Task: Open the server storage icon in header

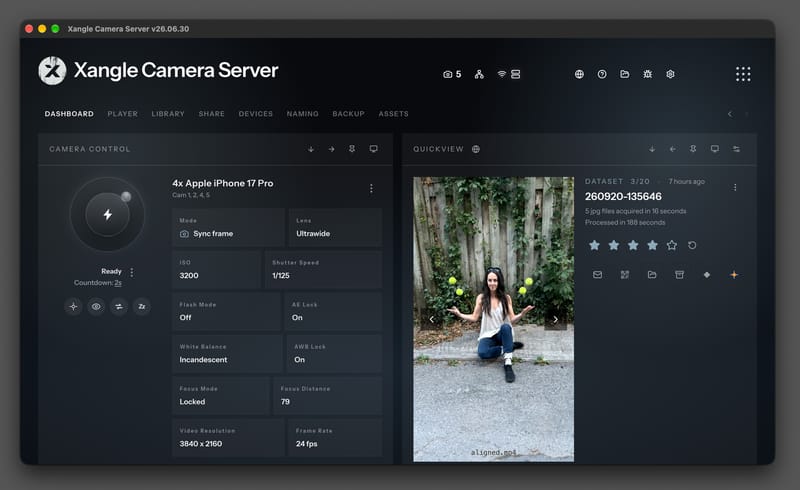Action: click(x=516, y=75)
